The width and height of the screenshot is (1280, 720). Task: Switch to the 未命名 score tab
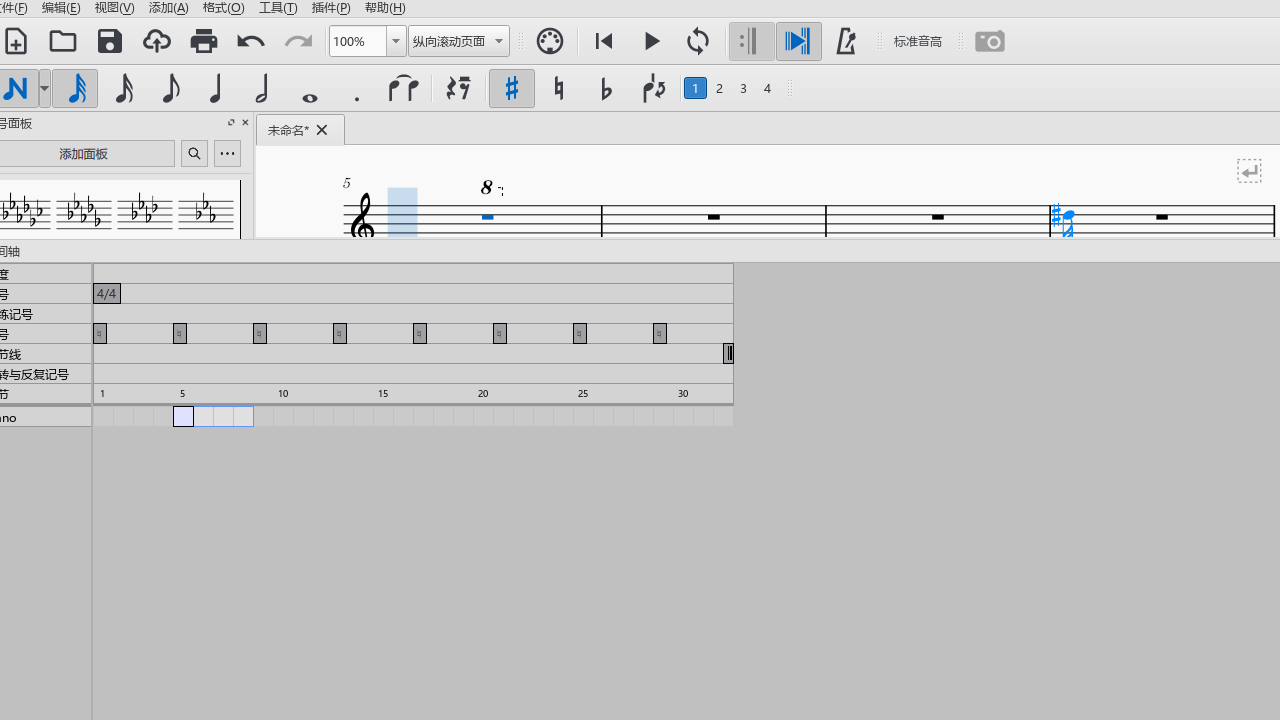[288, 129]
